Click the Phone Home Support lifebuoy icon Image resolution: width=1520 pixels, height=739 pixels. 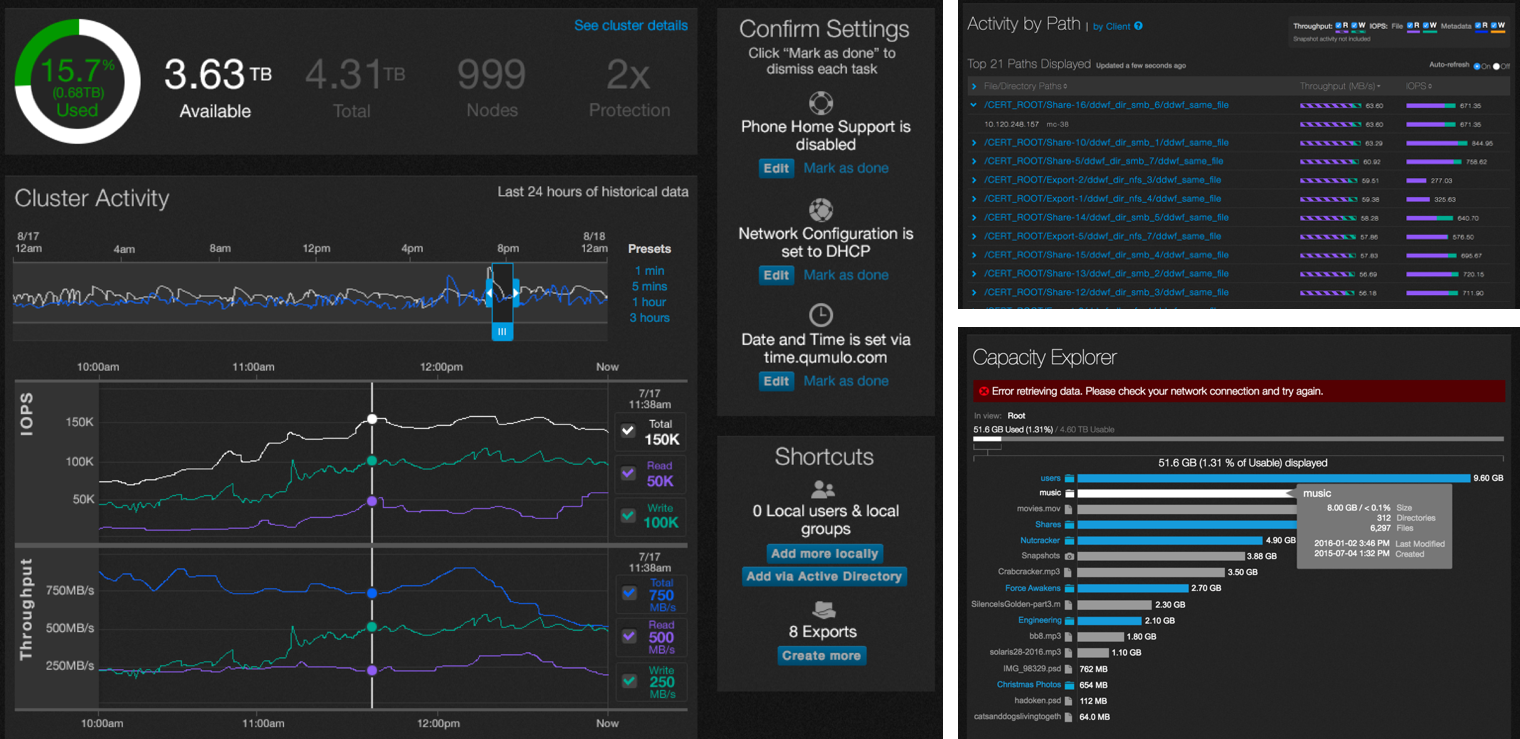pos(821,103)
